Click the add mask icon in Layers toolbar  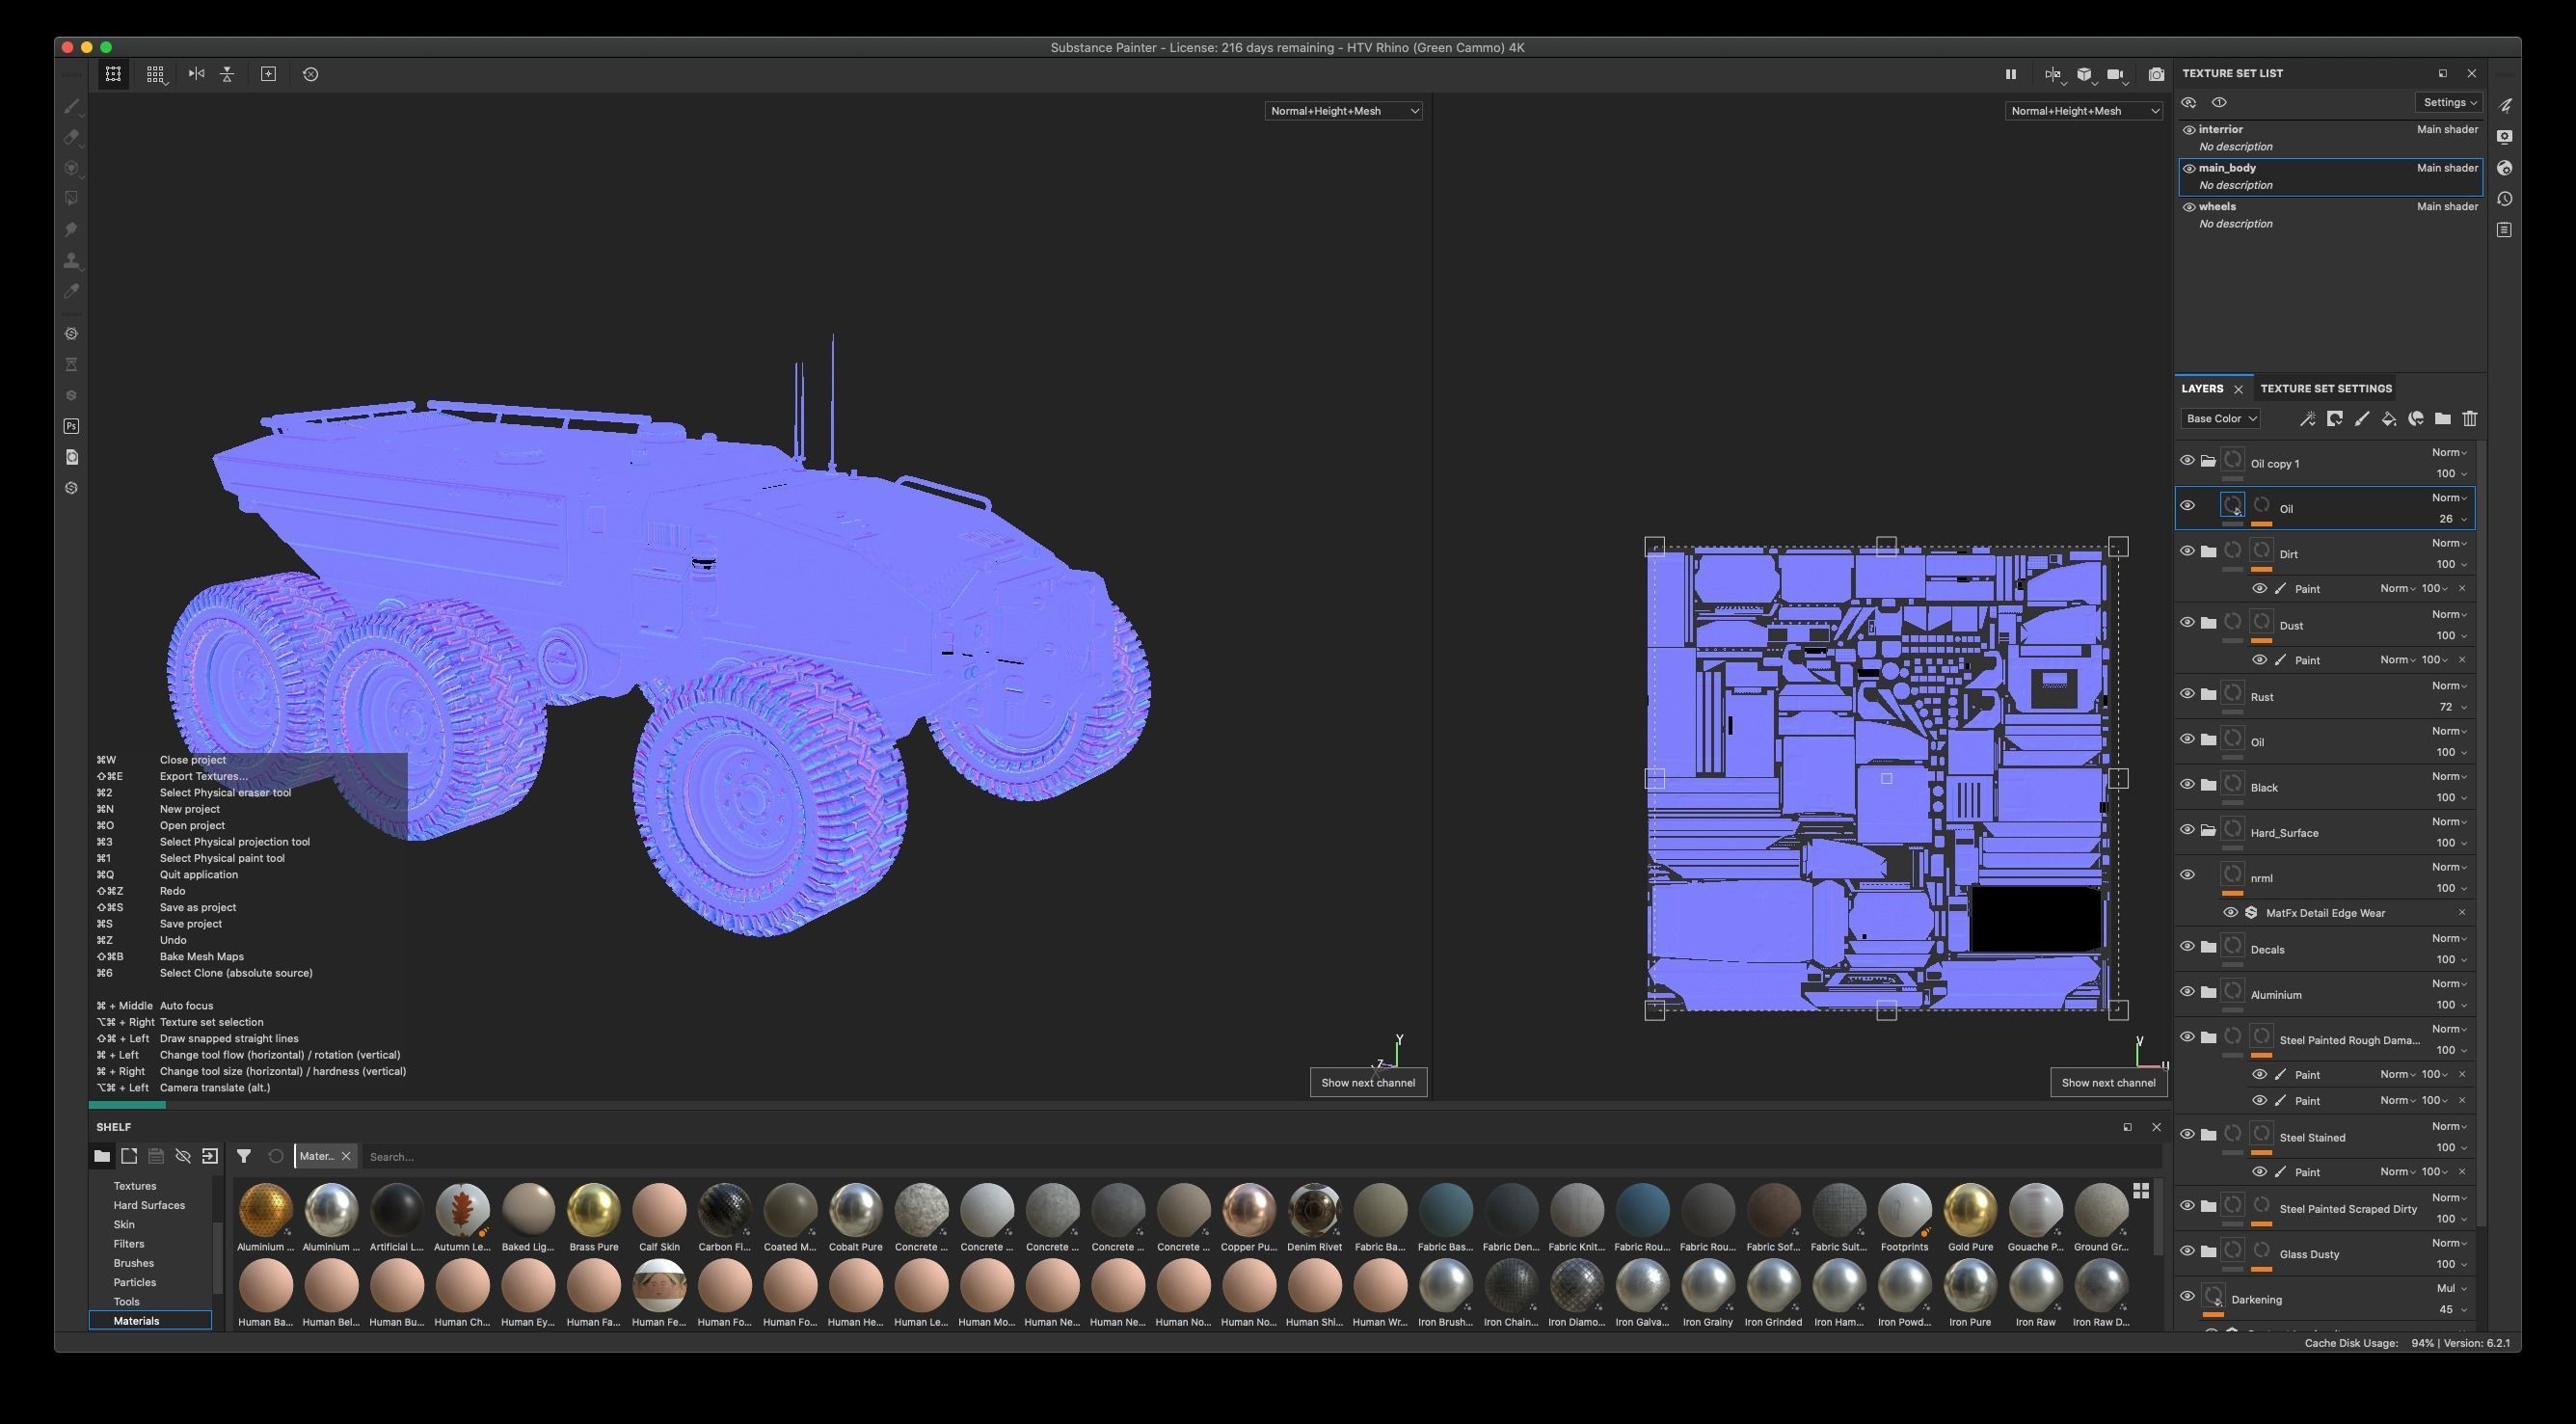click(x=2334, y=419)
